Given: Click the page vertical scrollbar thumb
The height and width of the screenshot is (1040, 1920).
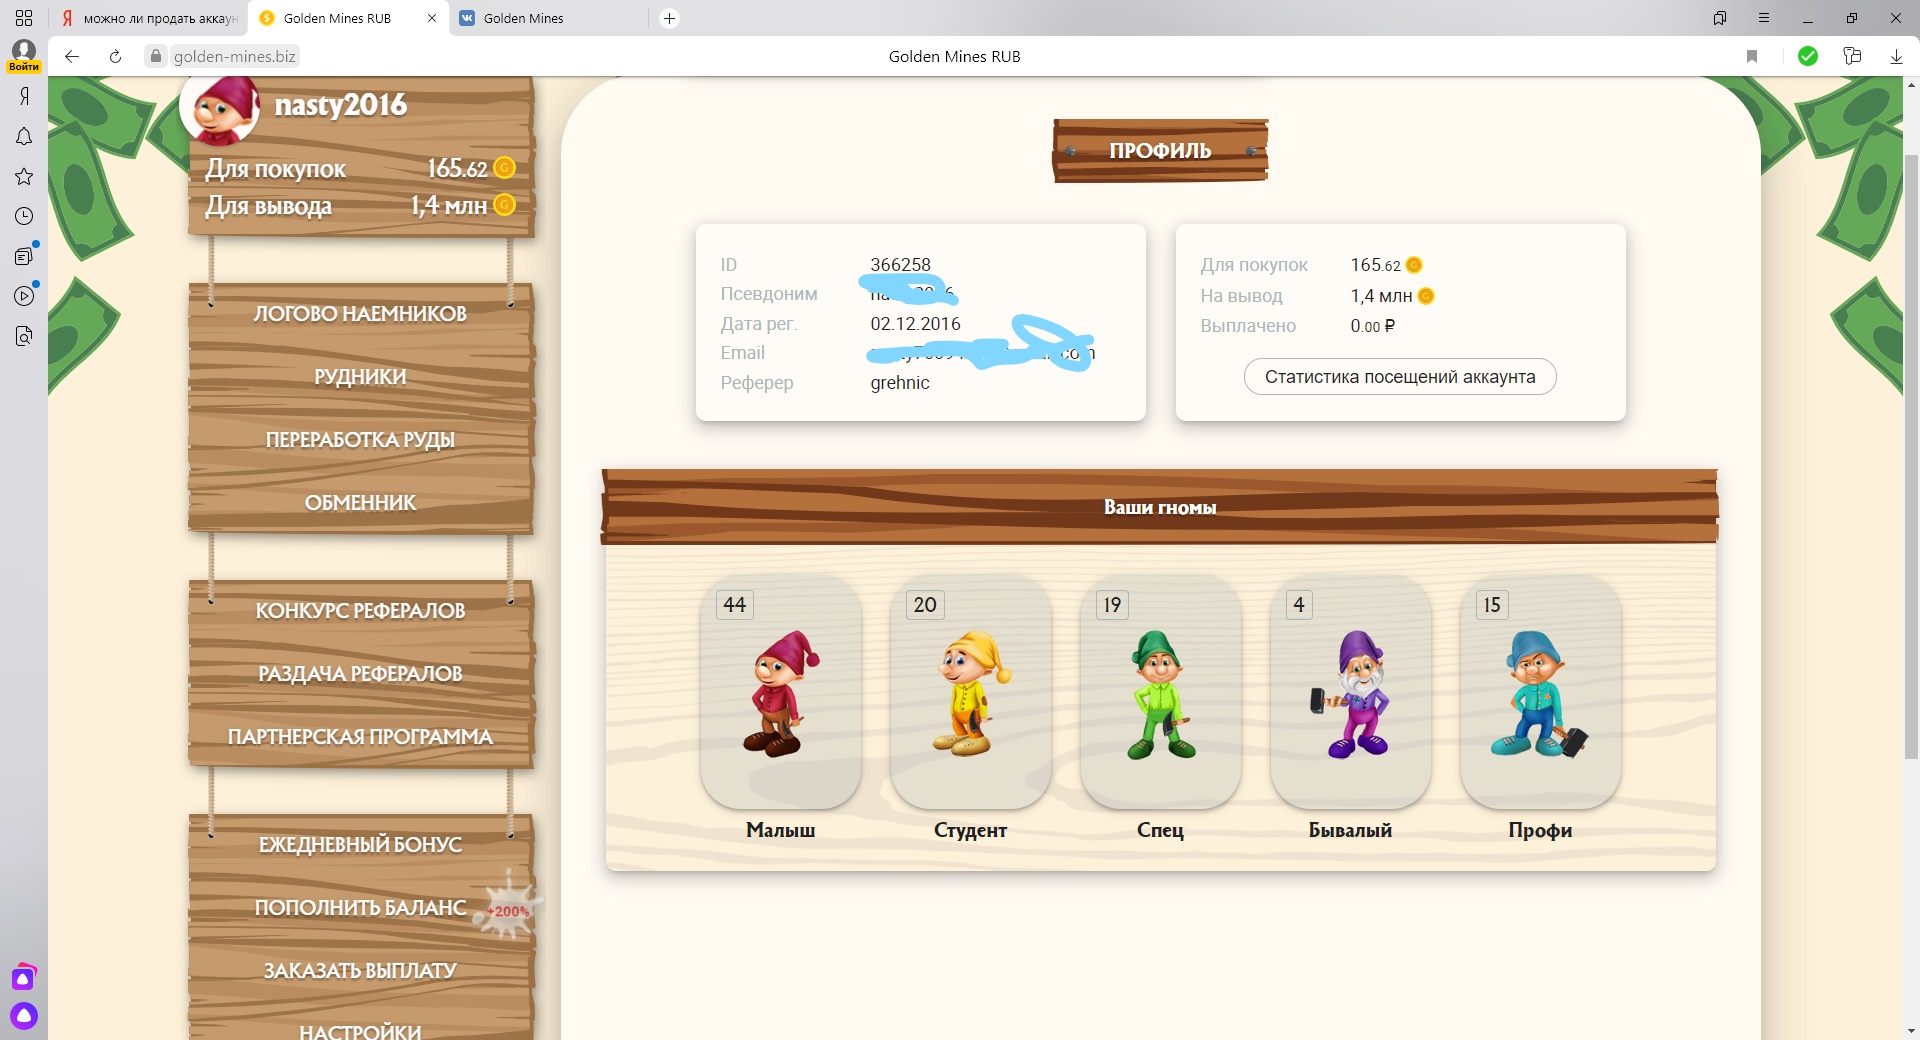Looking at the screenshot, I should point(1911,457).
